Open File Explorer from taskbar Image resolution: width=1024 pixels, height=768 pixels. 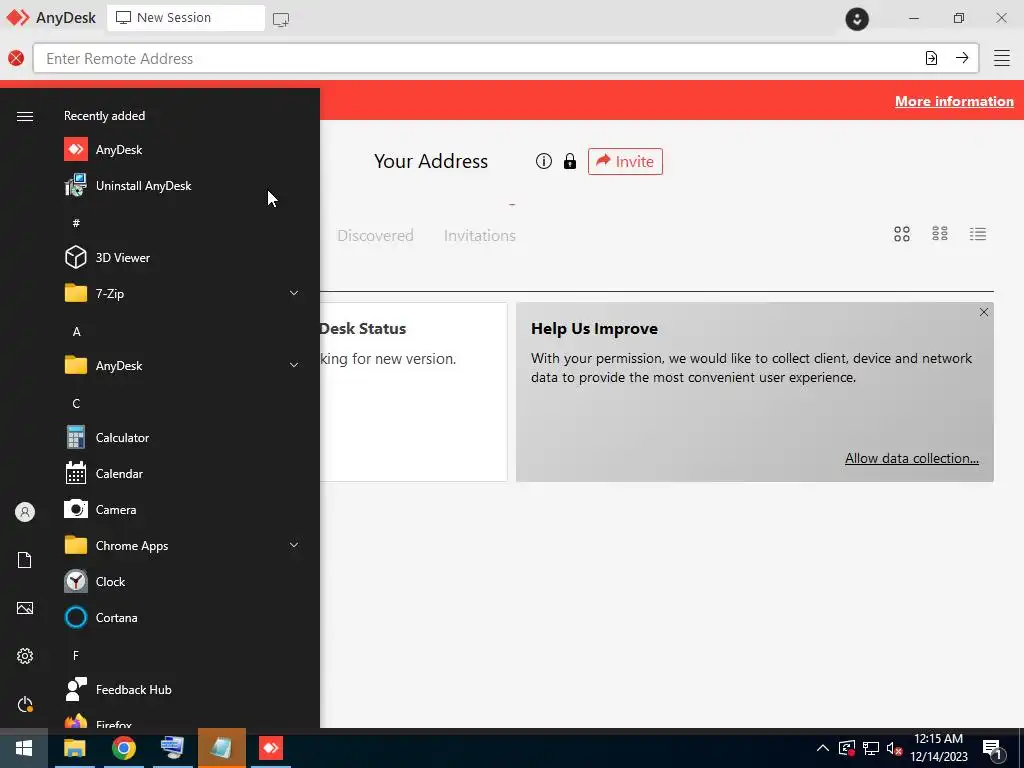74,748
